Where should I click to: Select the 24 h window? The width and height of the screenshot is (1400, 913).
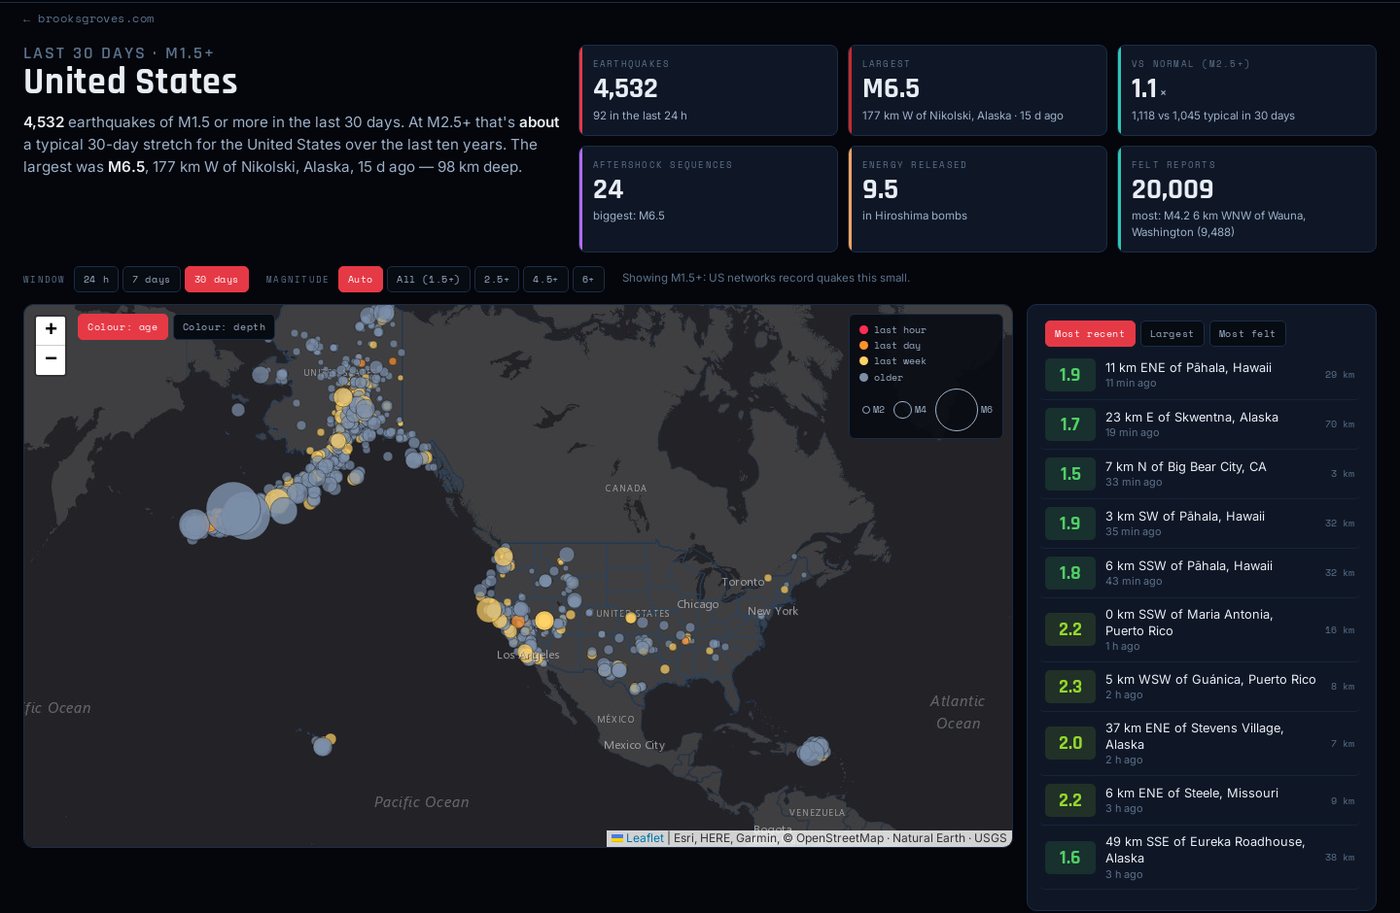click(96, 279)
